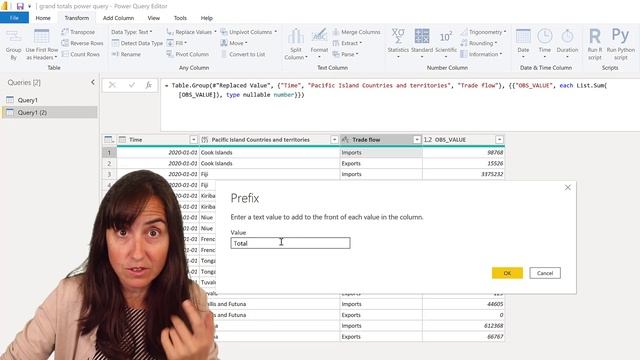Image resolution: width=640 pixels, height=360 pixels.
Task: Click Use First Row as Headers
Action: point(42,45)
